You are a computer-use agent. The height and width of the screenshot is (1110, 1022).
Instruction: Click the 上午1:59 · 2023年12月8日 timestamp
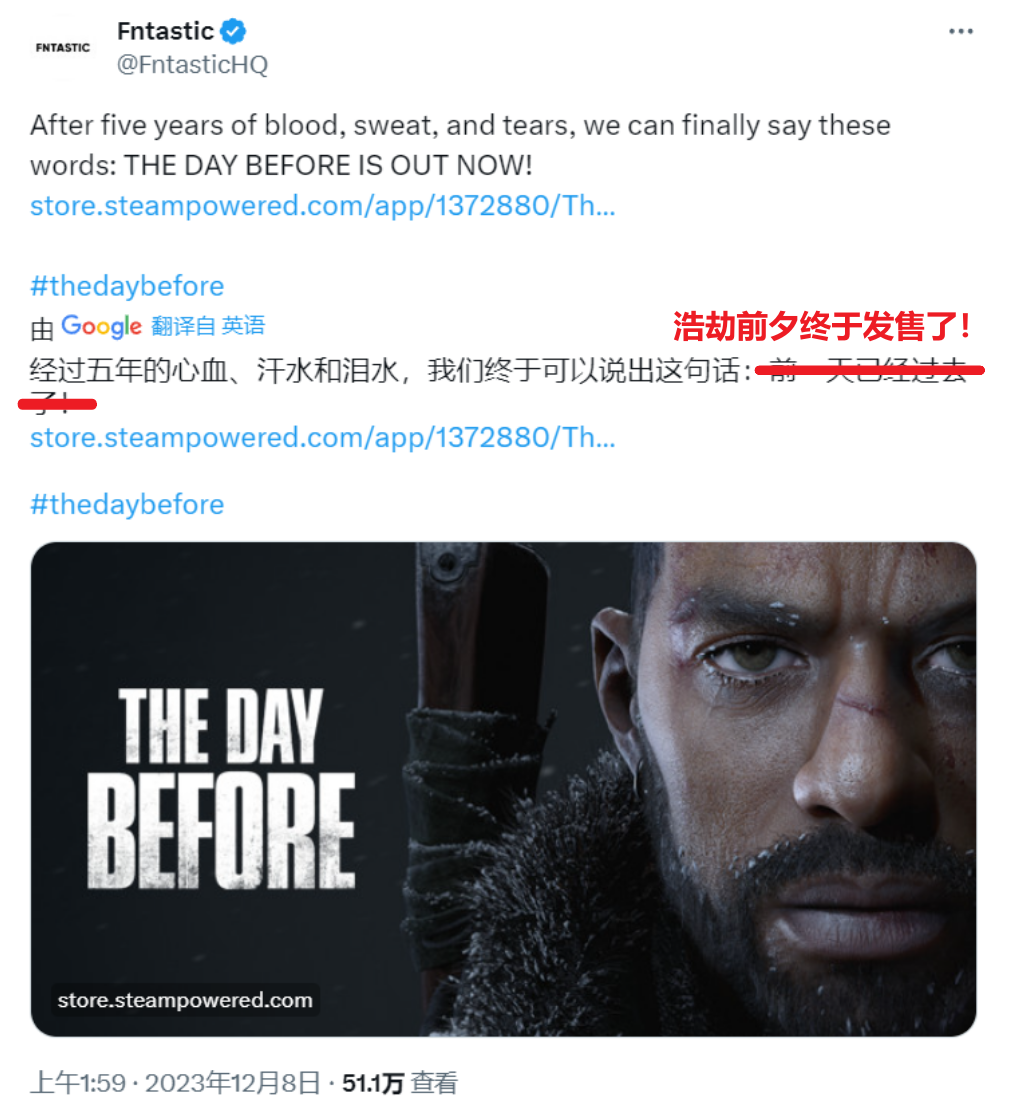(176, 1083)
